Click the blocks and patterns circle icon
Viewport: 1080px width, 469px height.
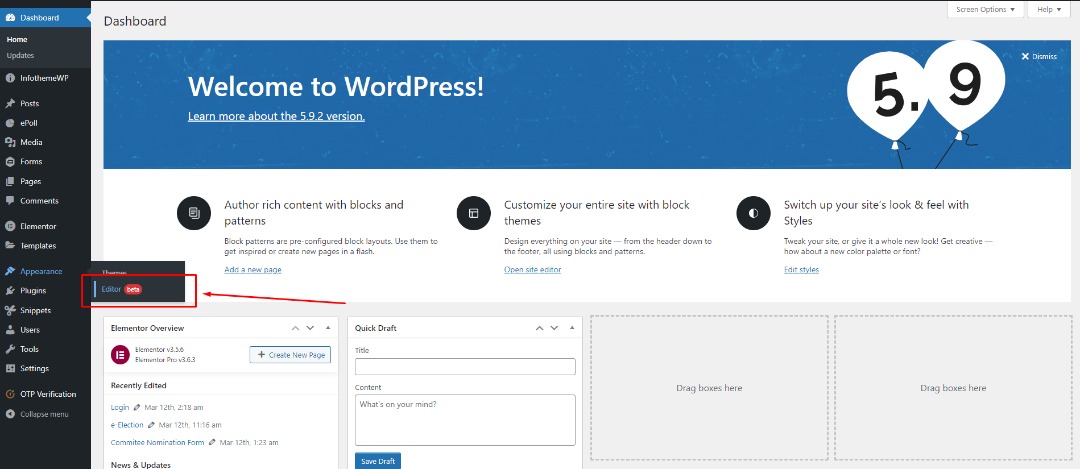[194, 213]
